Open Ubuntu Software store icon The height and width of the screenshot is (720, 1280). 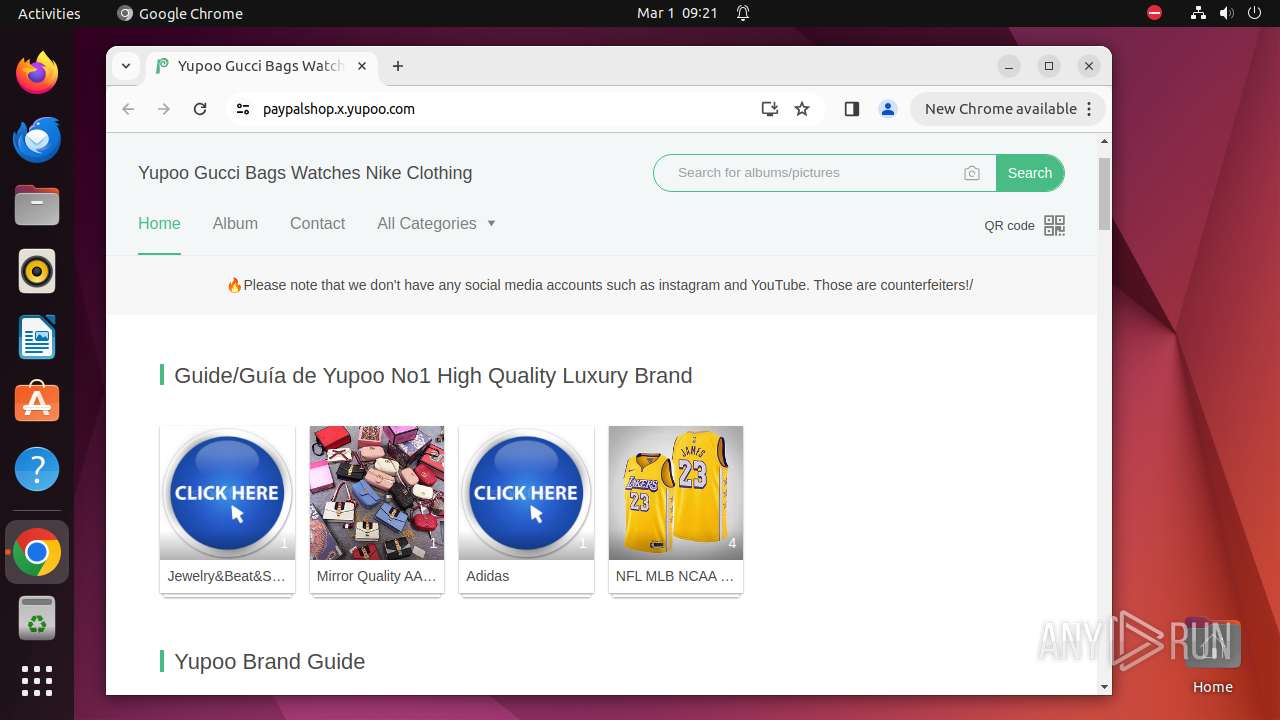click(x=37, y=403)
